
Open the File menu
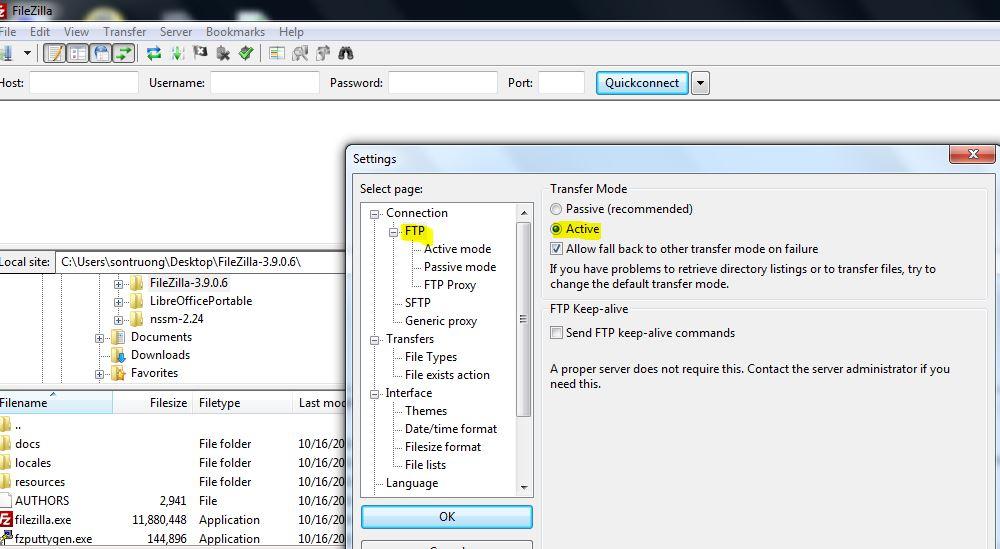click(x=8, y=31)
